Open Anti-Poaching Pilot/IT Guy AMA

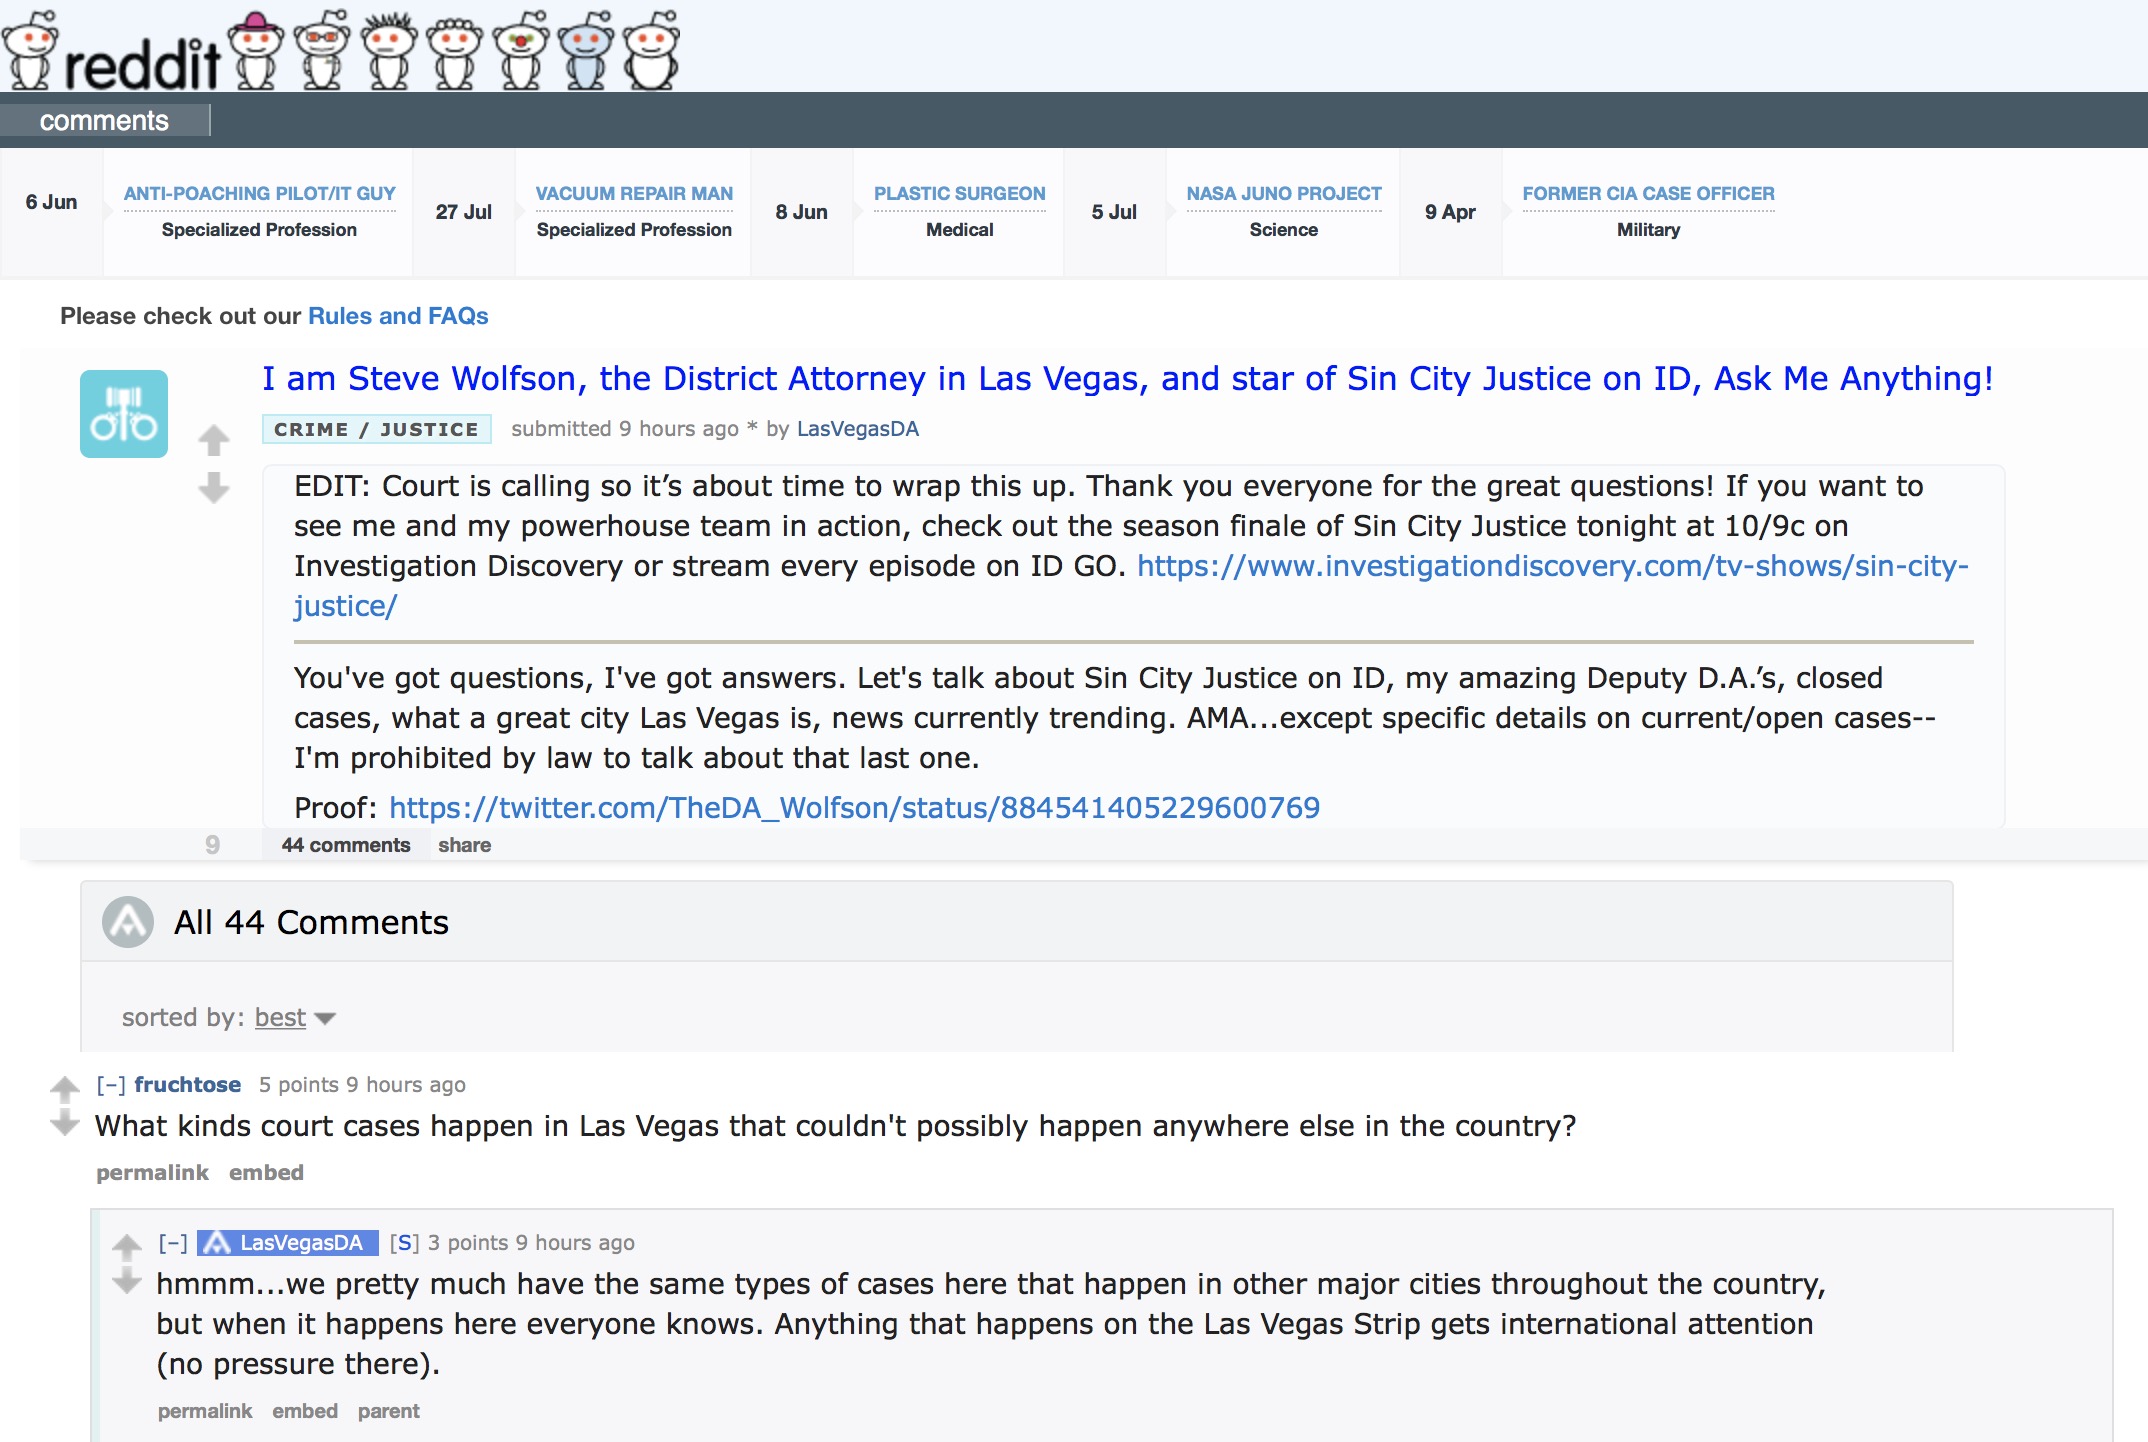click(260, 193)
